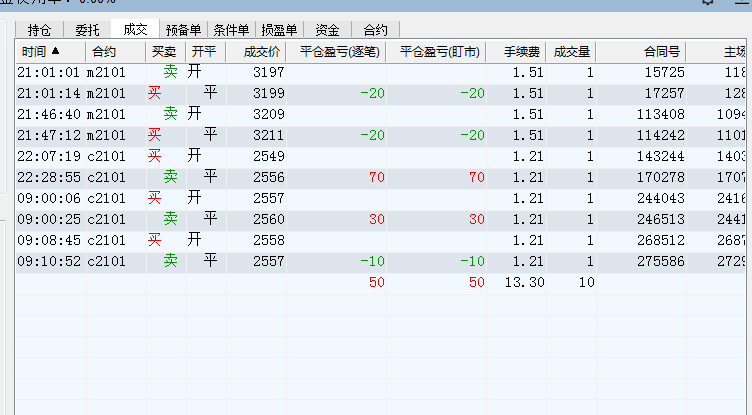This screenshot has width=752, height=415.
Task: Click price 3199 in the 成交价 column
Action: [269, 94]
